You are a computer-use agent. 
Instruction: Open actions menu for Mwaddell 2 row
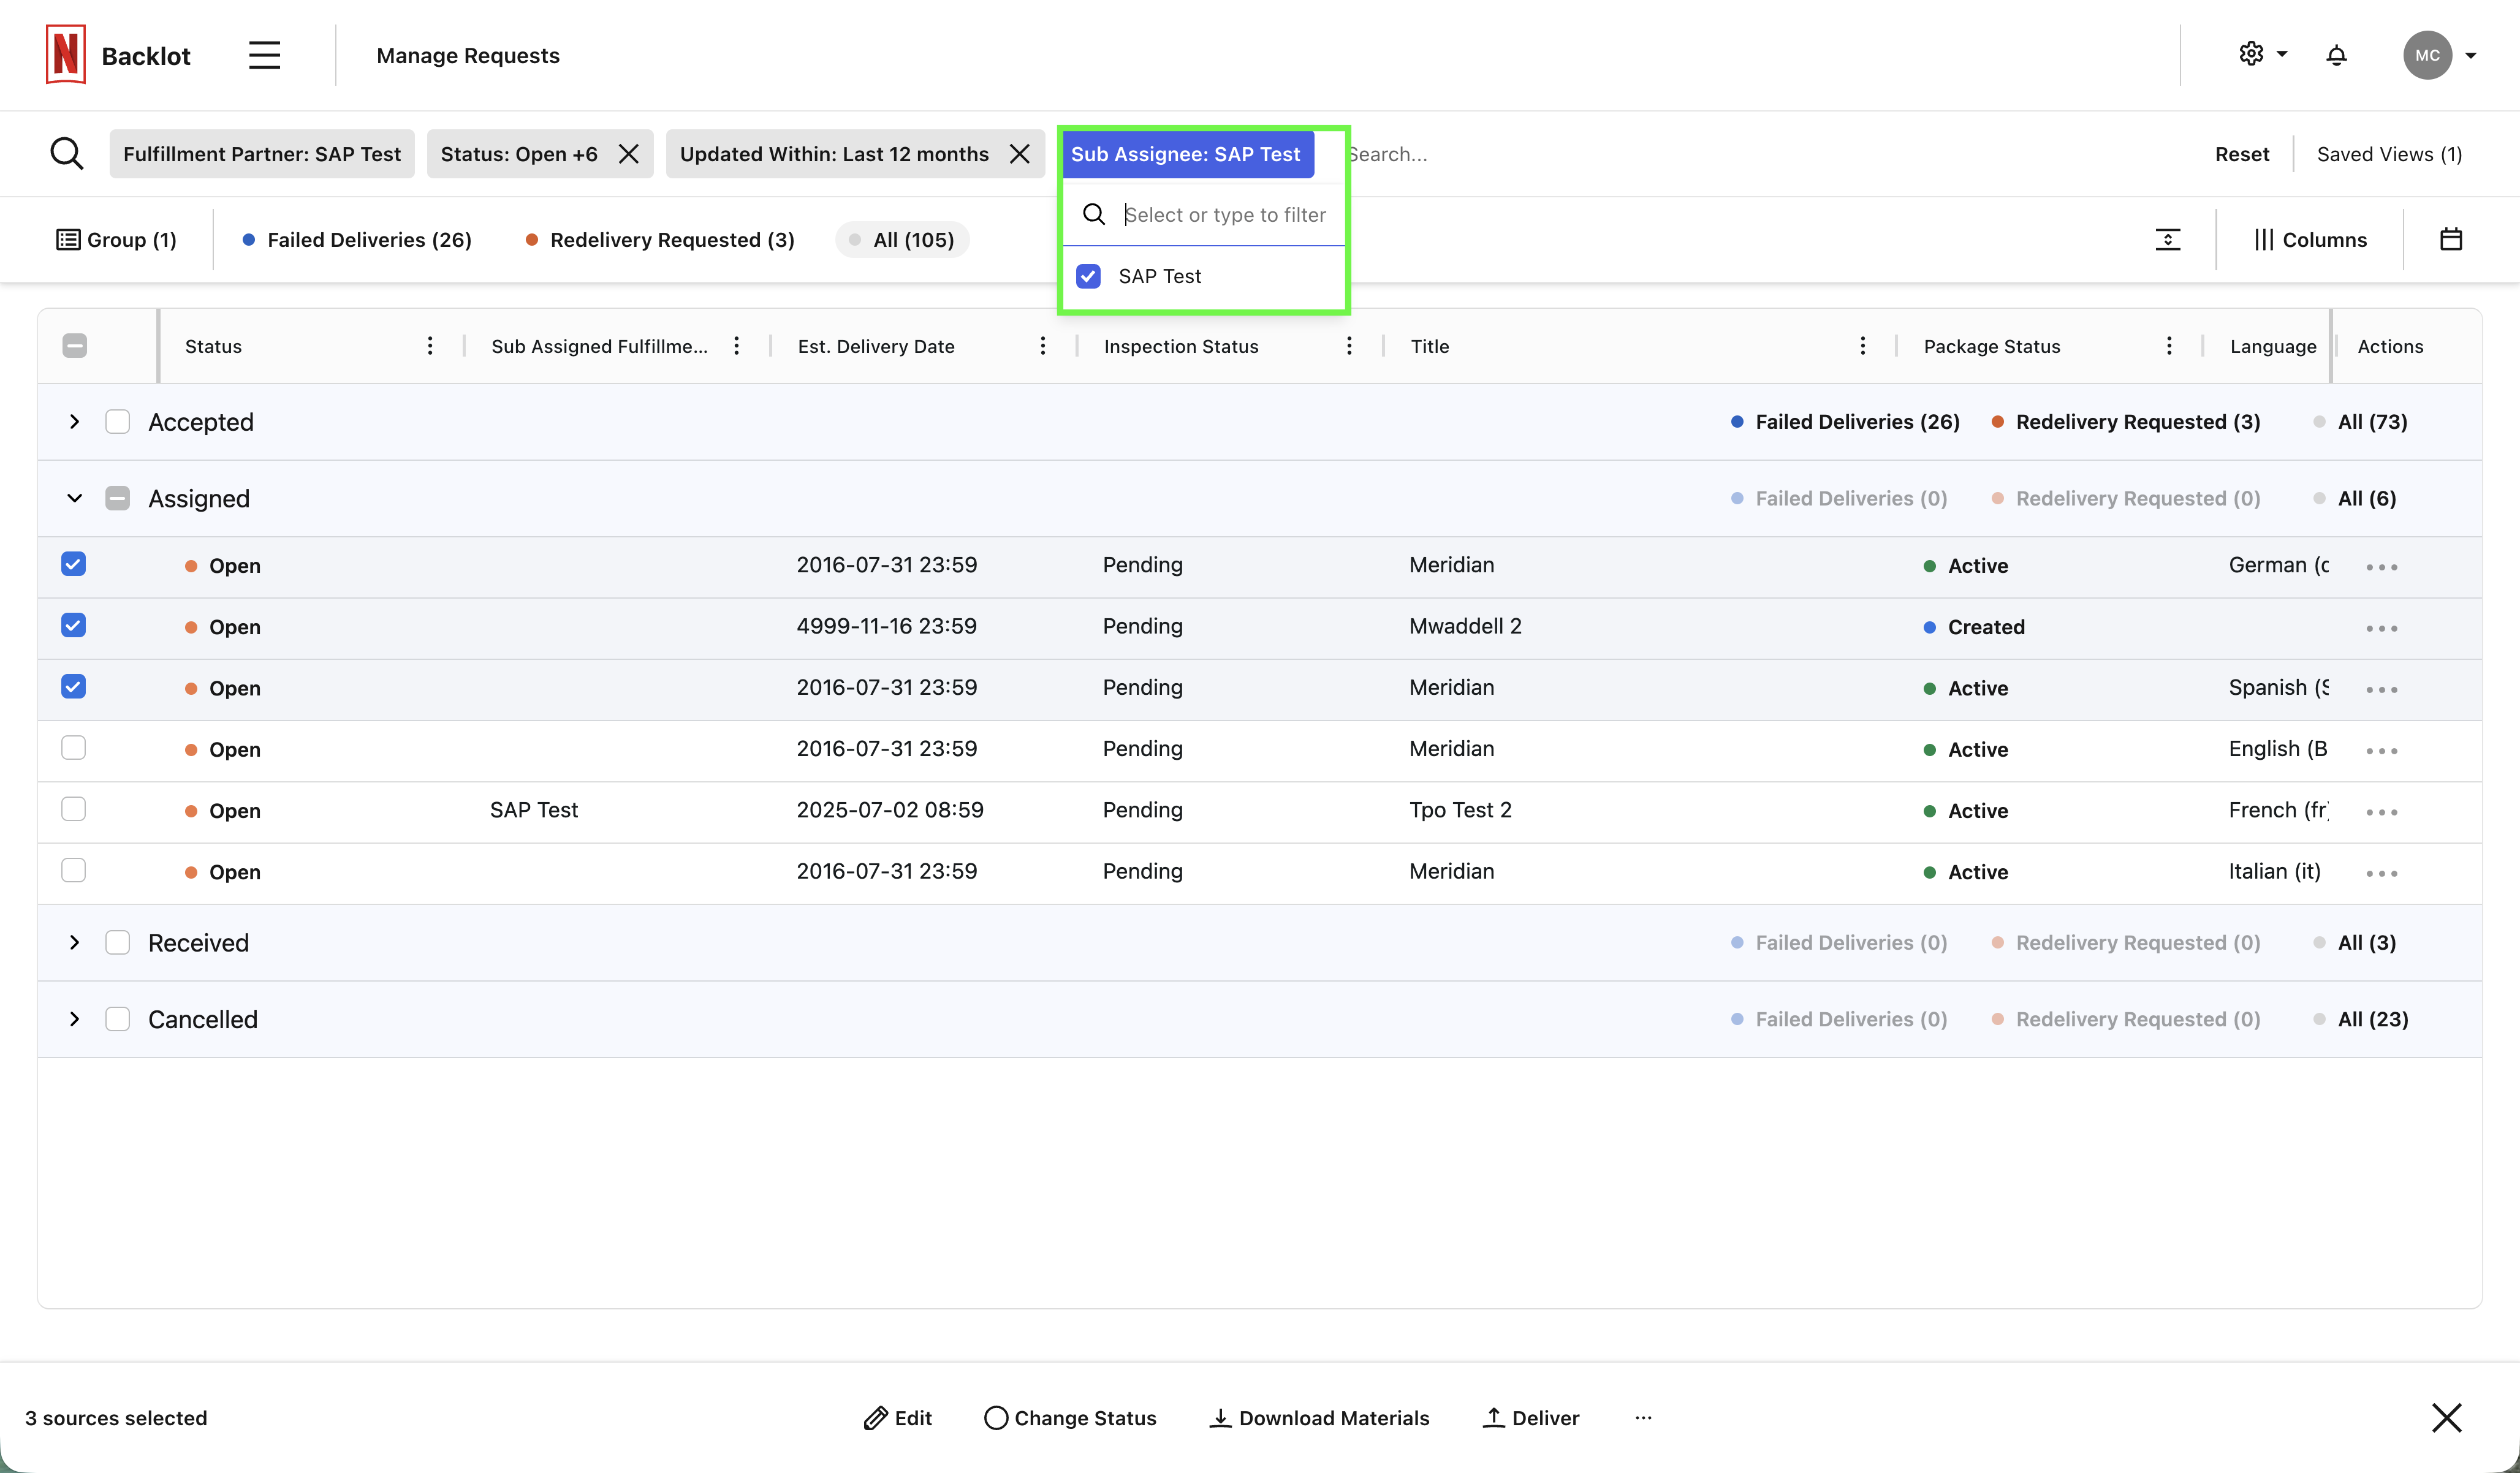[x=2381, y=628]
